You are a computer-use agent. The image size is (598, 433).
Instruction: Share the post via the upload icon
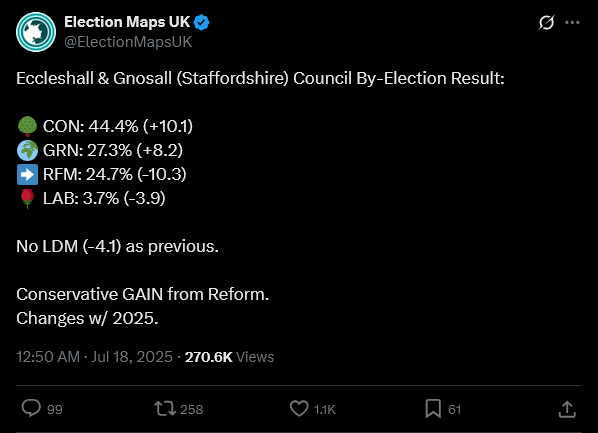[567, 409]
